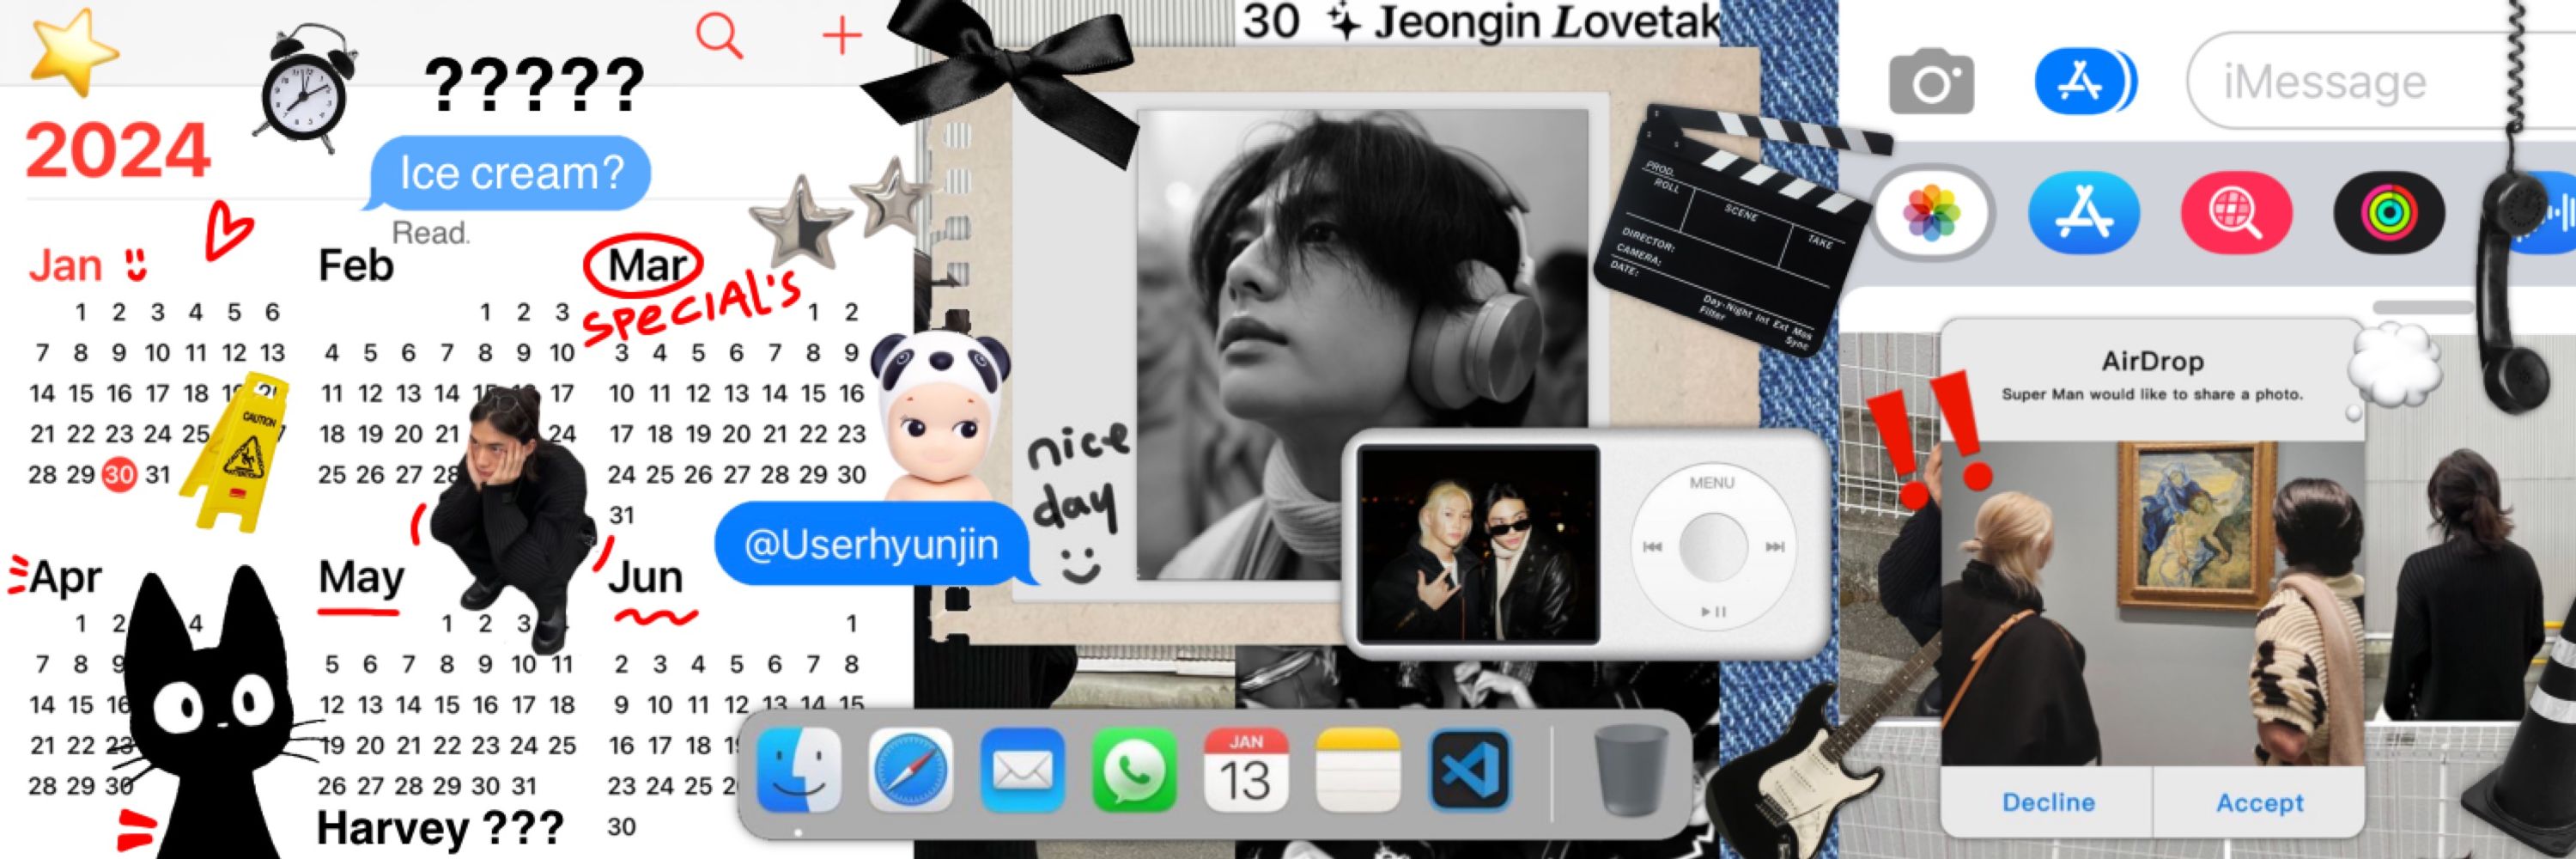Click the iPod next track button
Image resolution: width=2576 pixels, height=859 pixels.
coord(1774,547)
